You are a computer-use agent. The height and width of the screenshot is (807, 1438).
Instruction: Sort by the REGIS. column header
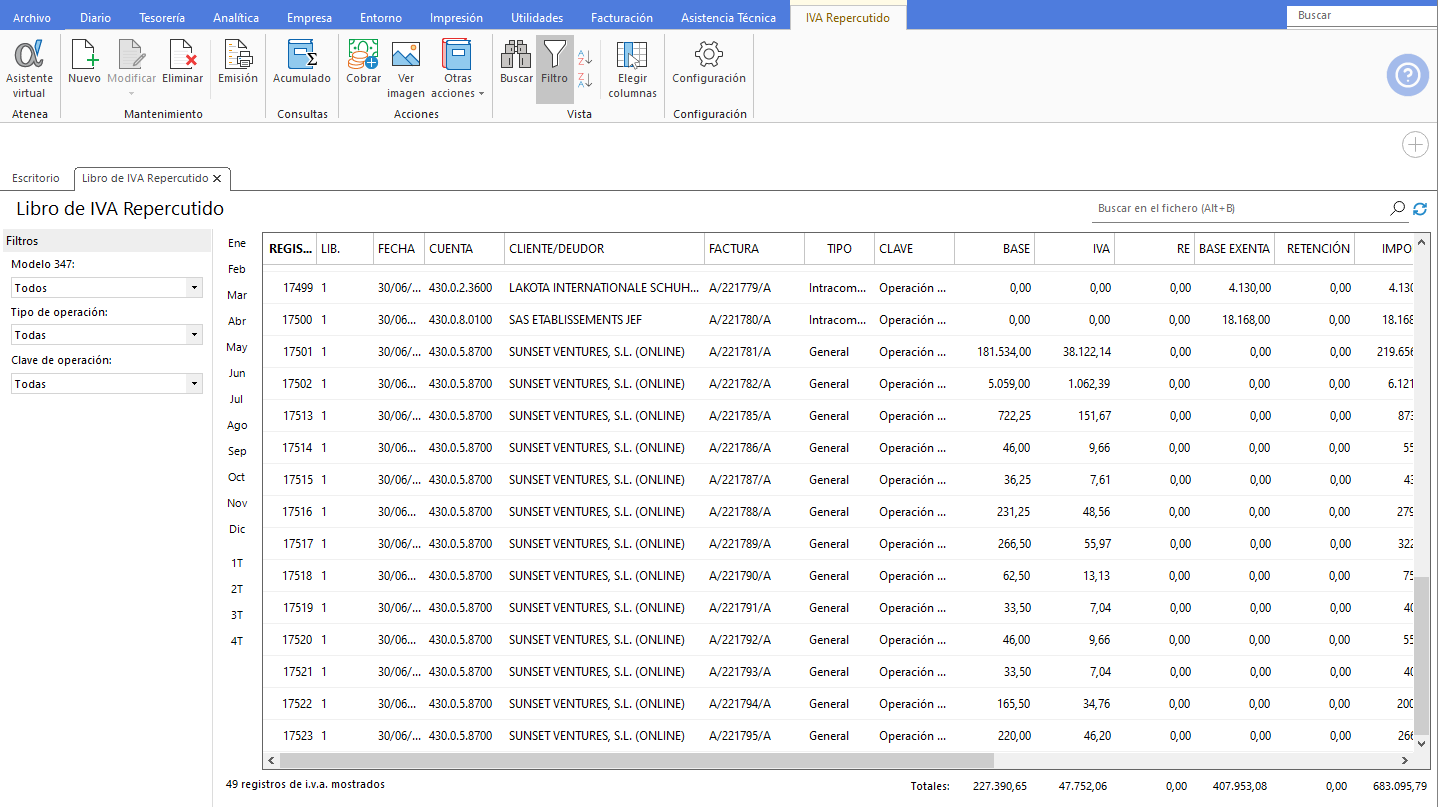290,249
